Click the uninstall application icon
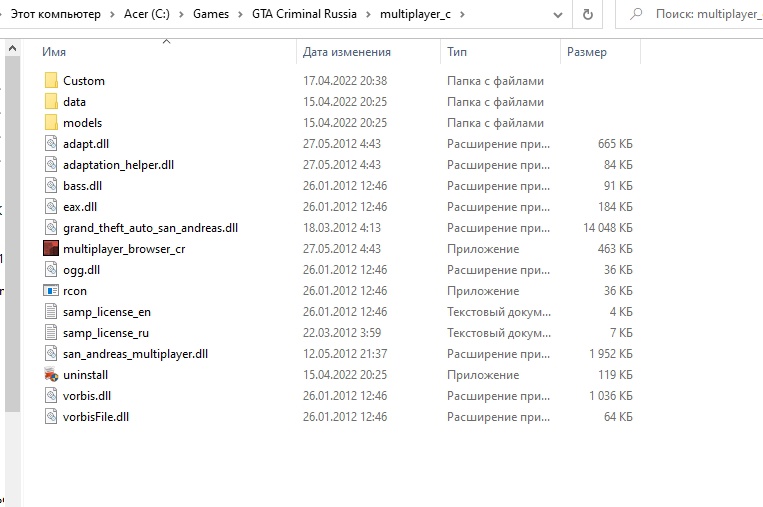The height and width of the screenshot is (507, 763). (x=52, y=375)
